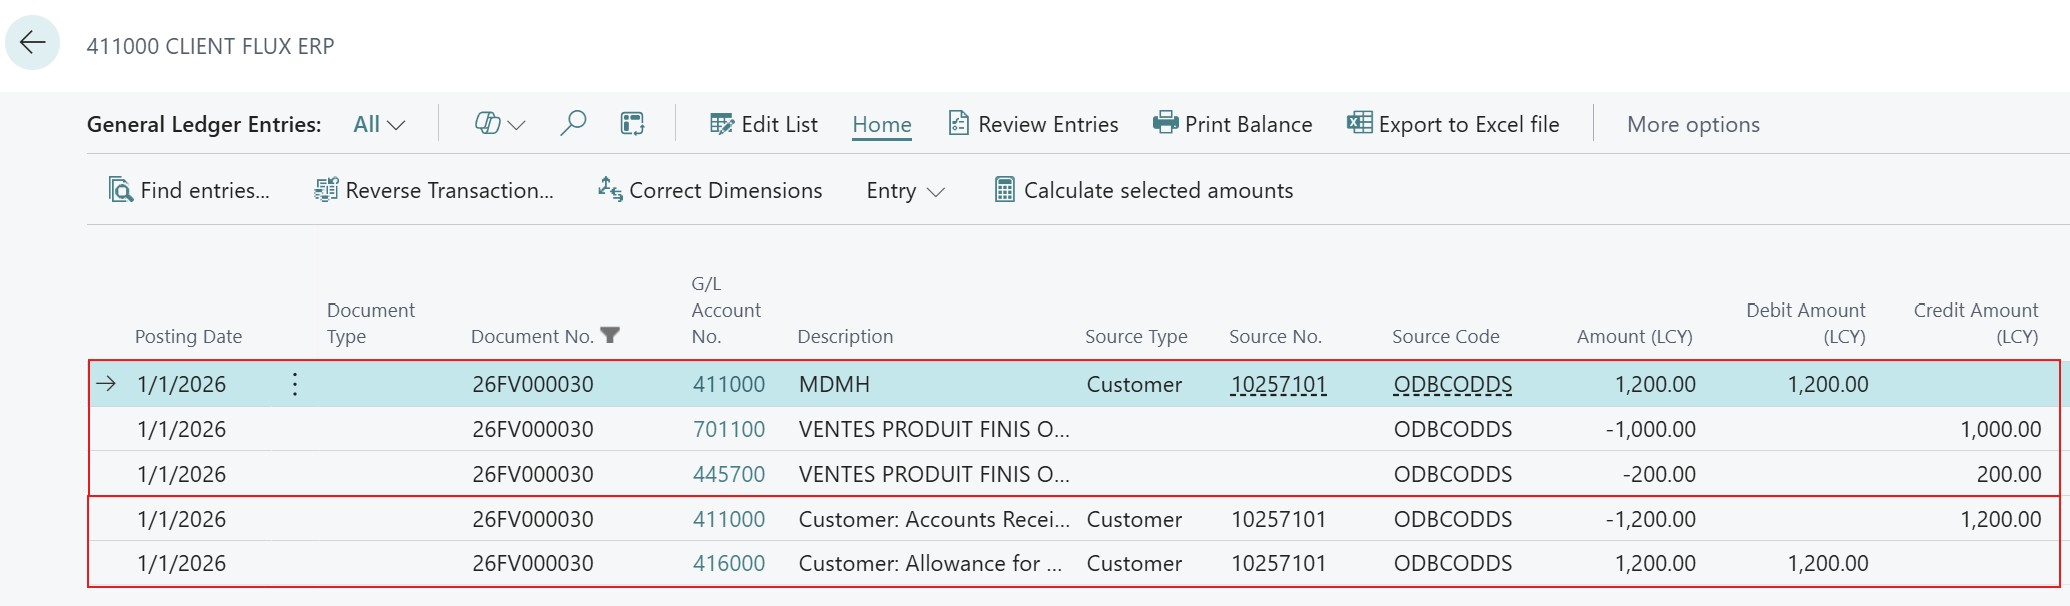Click Print Balance printer icon
Viewport: 2070px width, 606px height.
click(1165, 123)
